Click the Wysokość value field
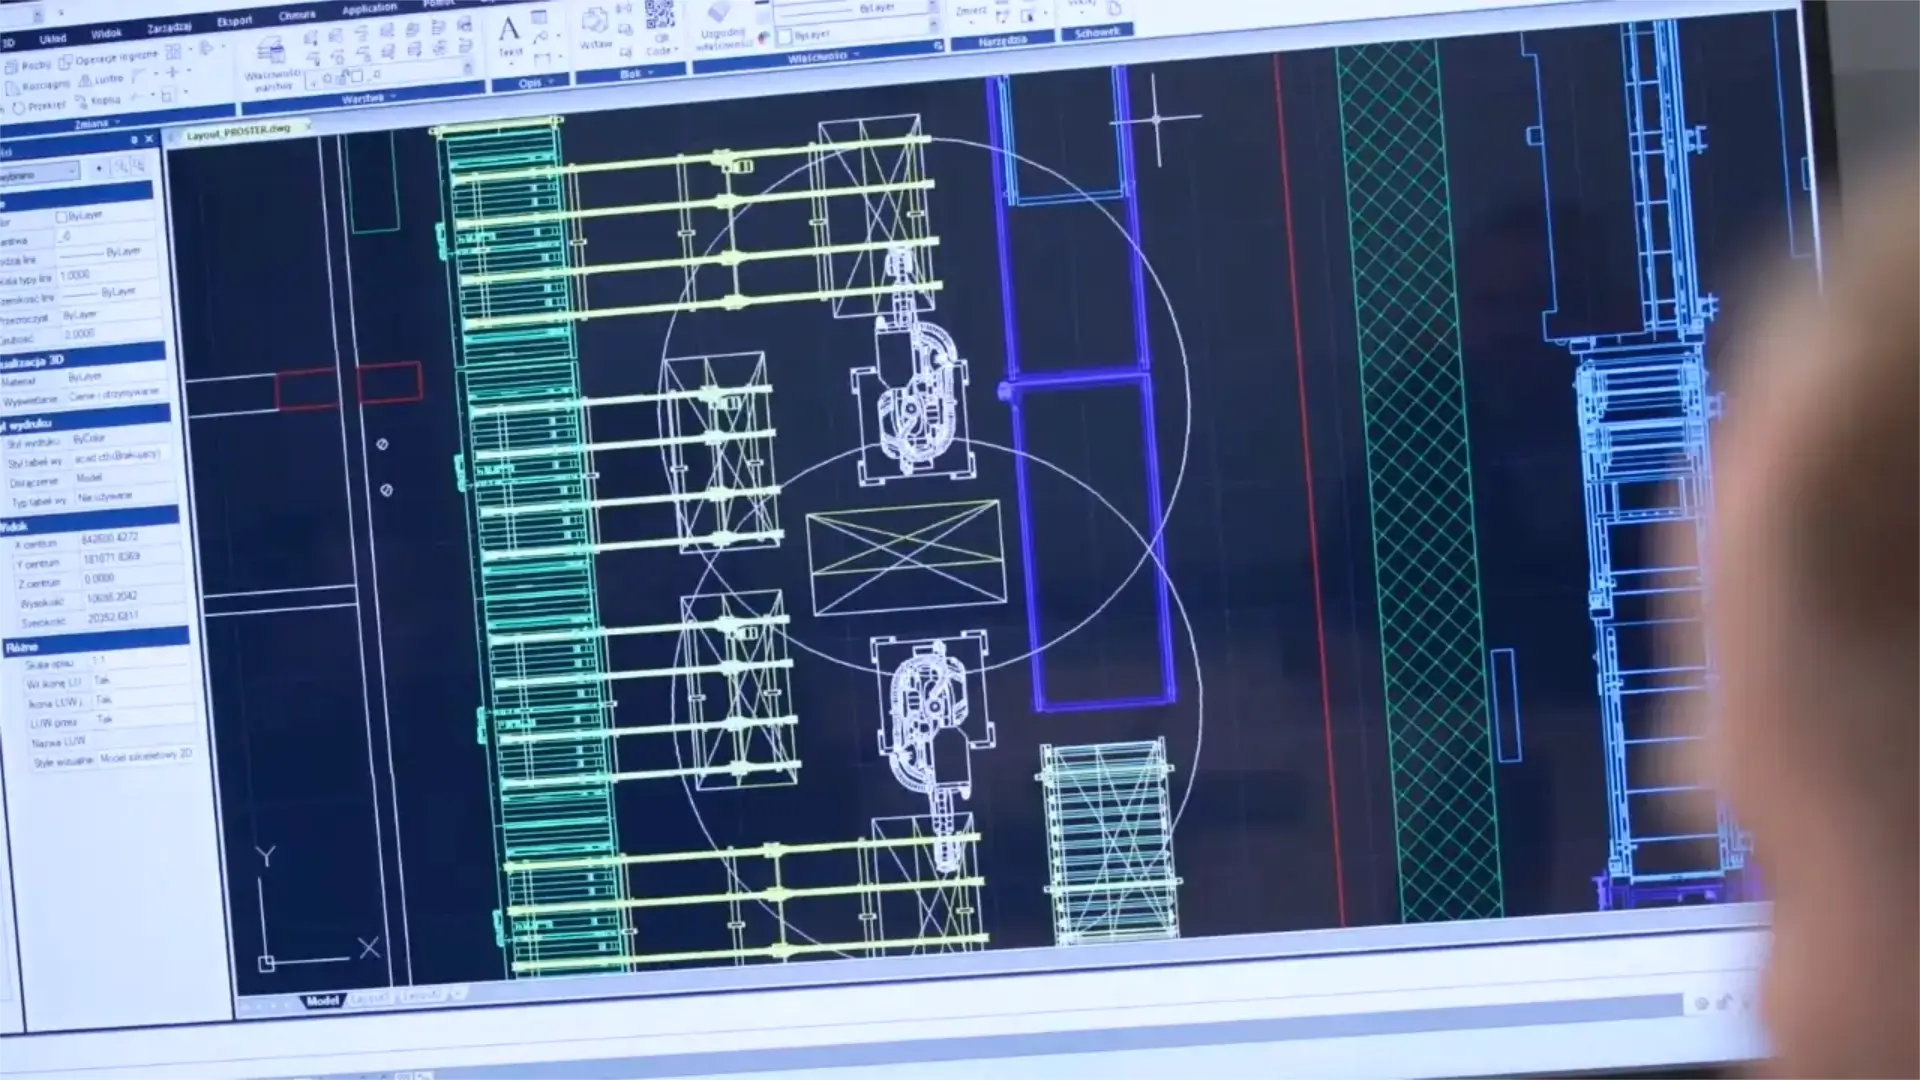The width and height of the screenshot is (1920, 1080). [134, 598]
